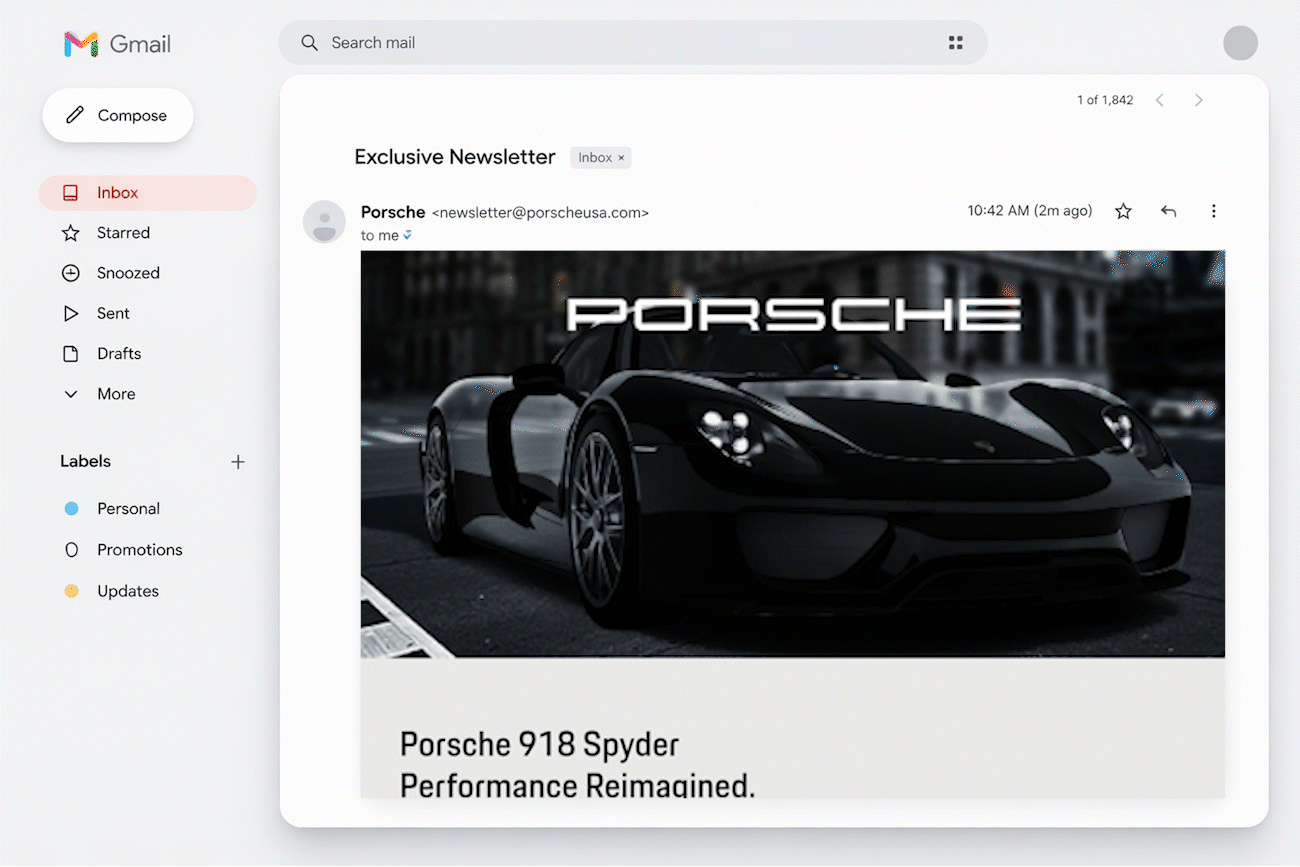This screenshot has height=867, width=1300.
Task: Go to the previous (newer) email arrow
Action: click(x=1160, y=100)
